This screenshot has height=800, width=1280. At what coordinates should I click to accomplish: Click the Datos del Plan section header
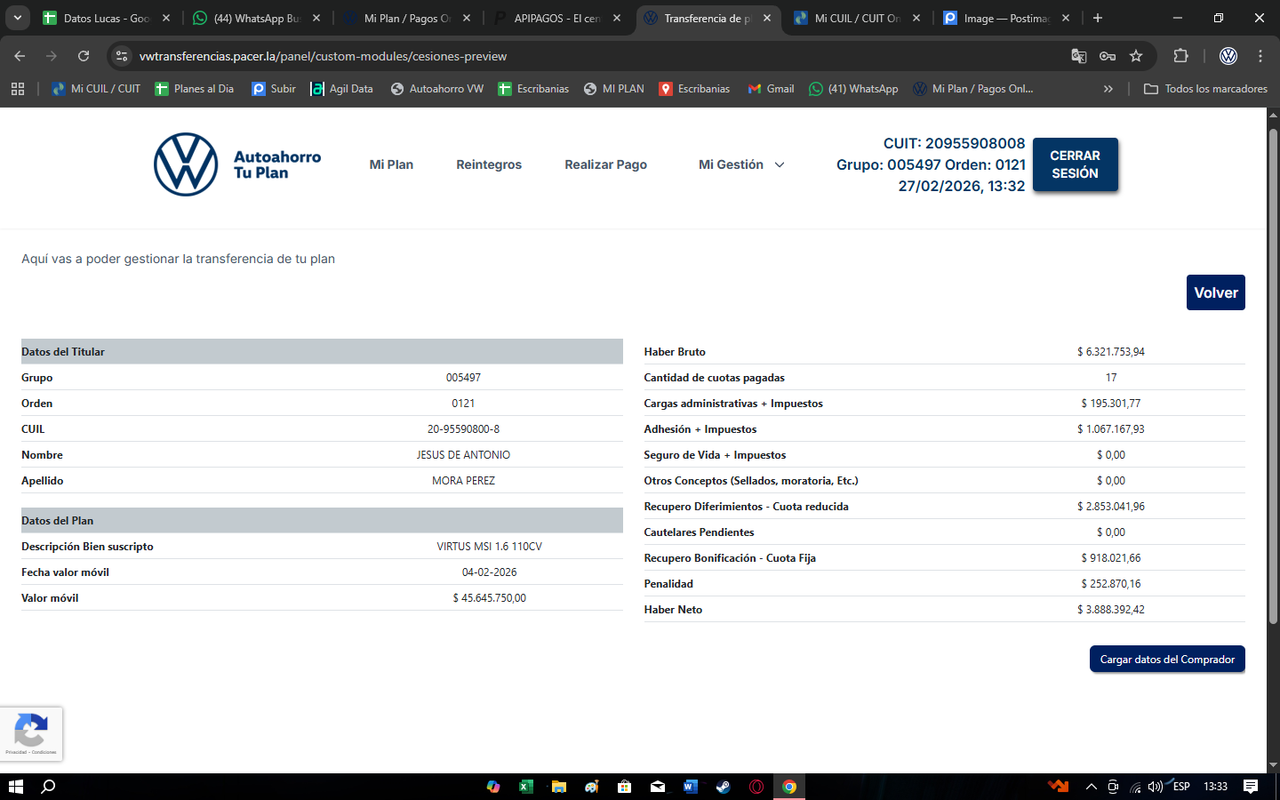pyautogui.click(x=322, y=520)
